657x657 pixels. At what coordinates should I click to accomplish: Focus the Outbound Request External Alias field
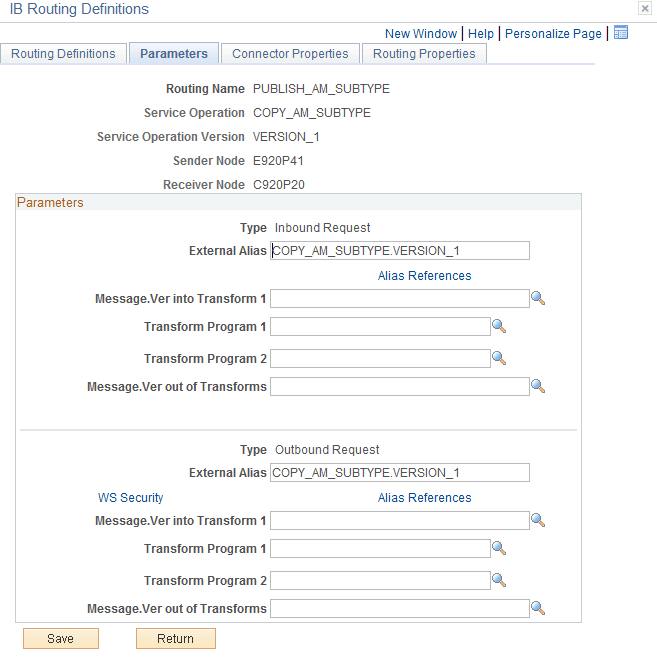pyautogui.click(x=400, y=473)
